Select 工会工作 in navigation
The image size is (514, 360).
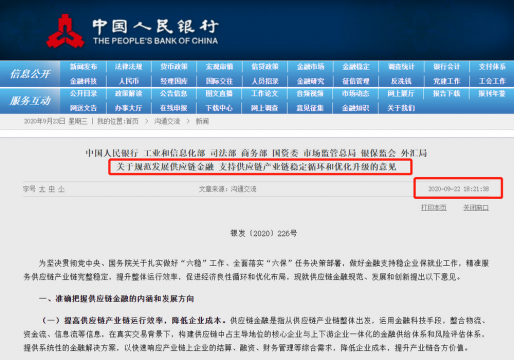(x=492, y=81)
